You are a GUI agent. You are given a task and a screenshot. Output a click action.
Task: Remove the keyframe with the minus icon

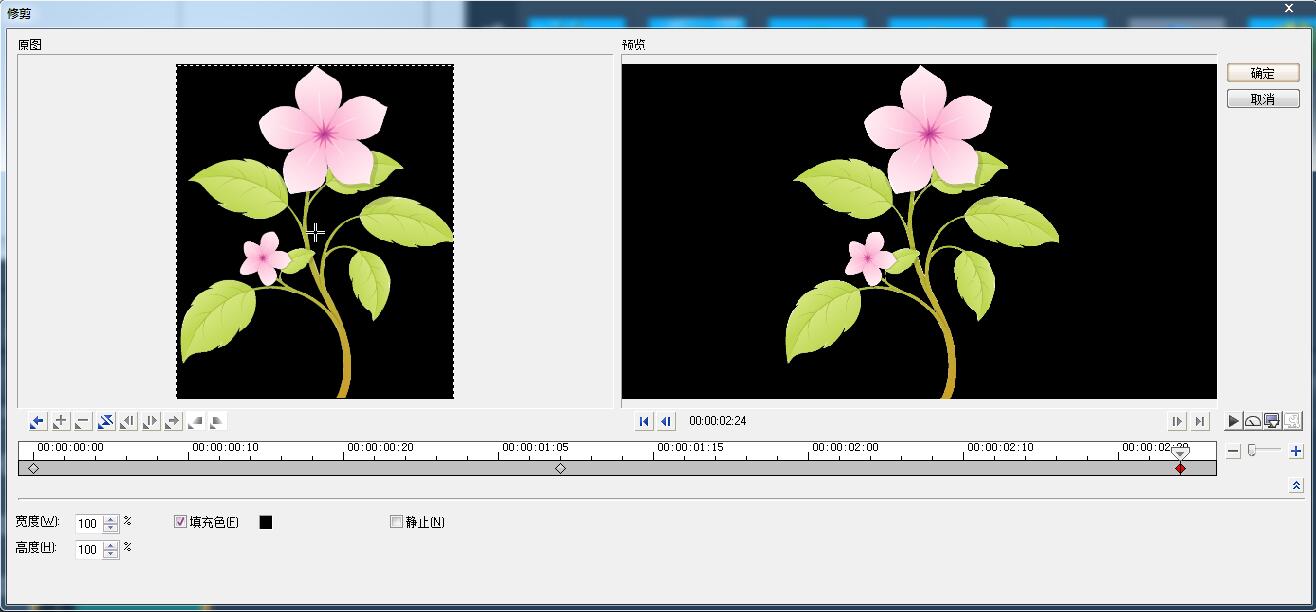pos(83,422)
